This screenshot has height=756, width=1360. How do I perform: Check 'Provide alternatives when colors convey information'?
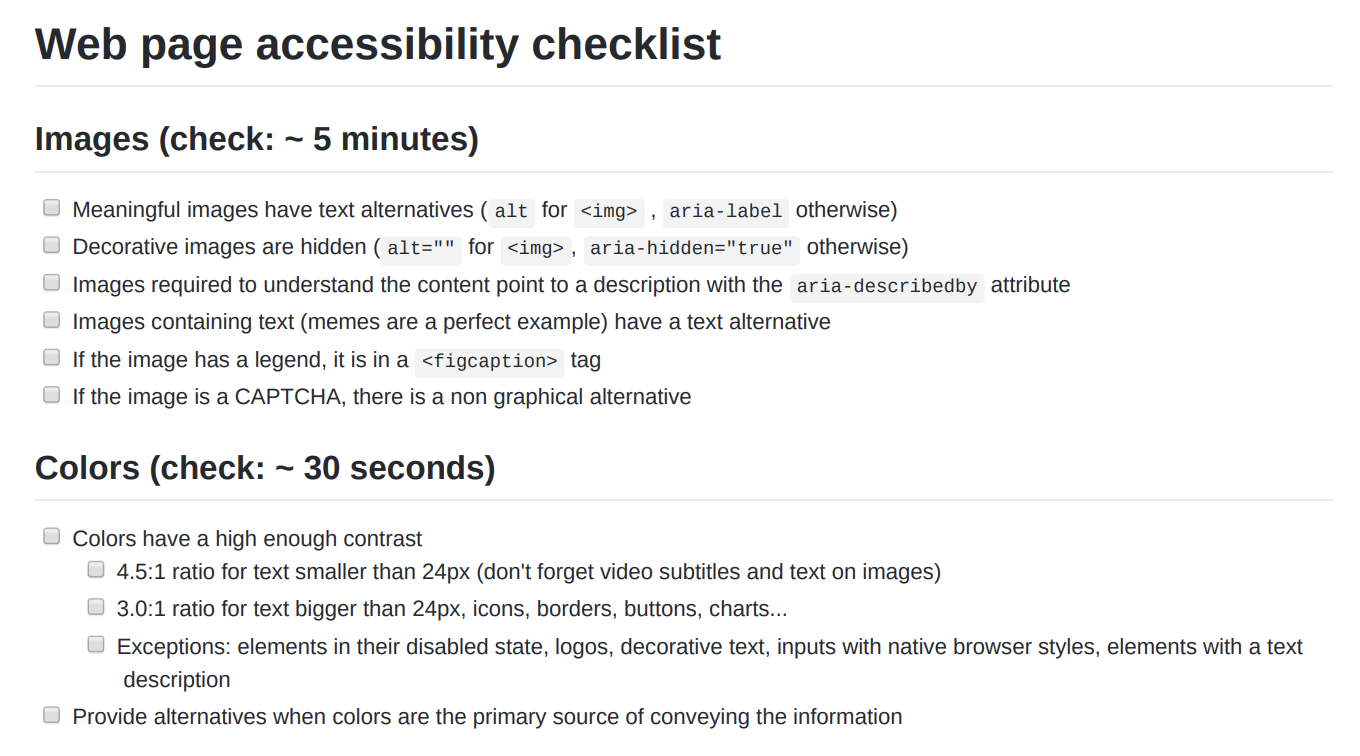pyautogui.click(x=51, y=713)
